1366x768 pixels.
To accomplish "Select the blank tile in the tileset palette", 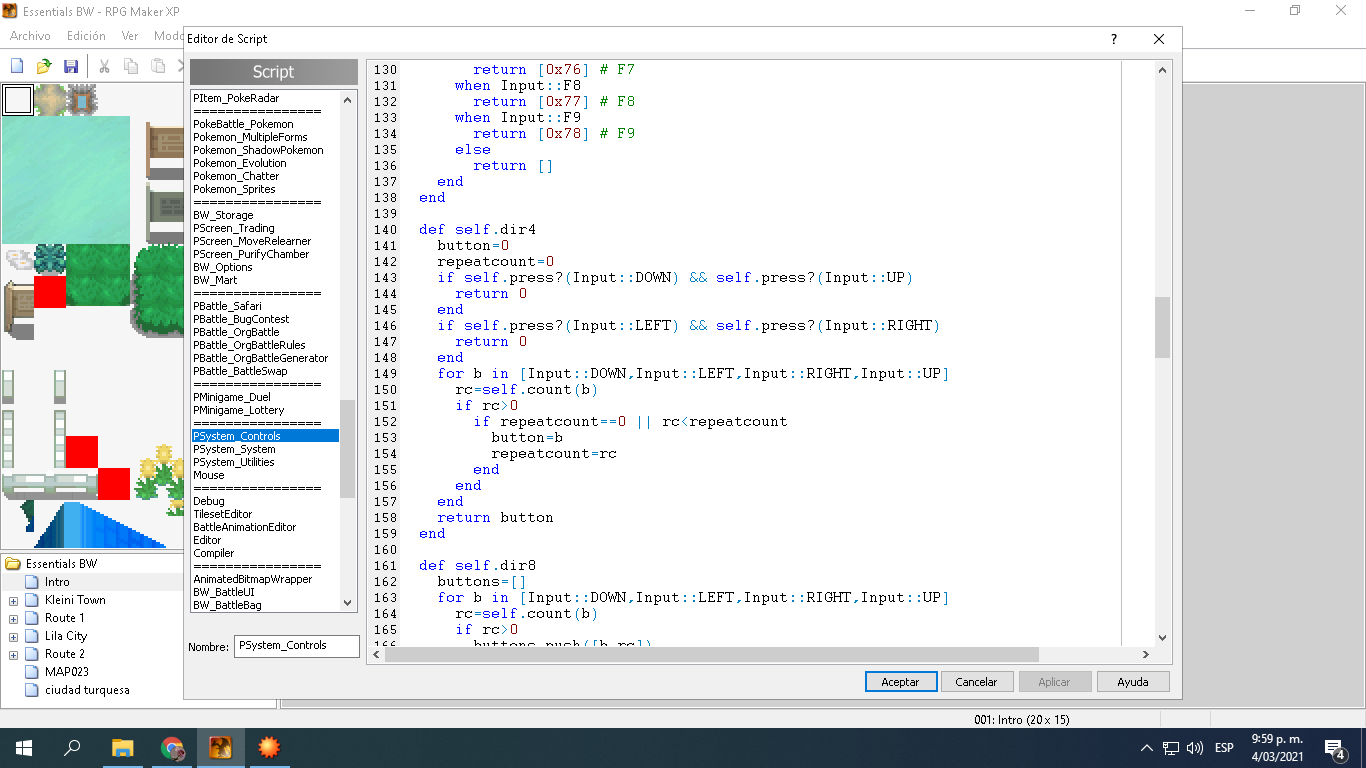I will pos(17,100).
